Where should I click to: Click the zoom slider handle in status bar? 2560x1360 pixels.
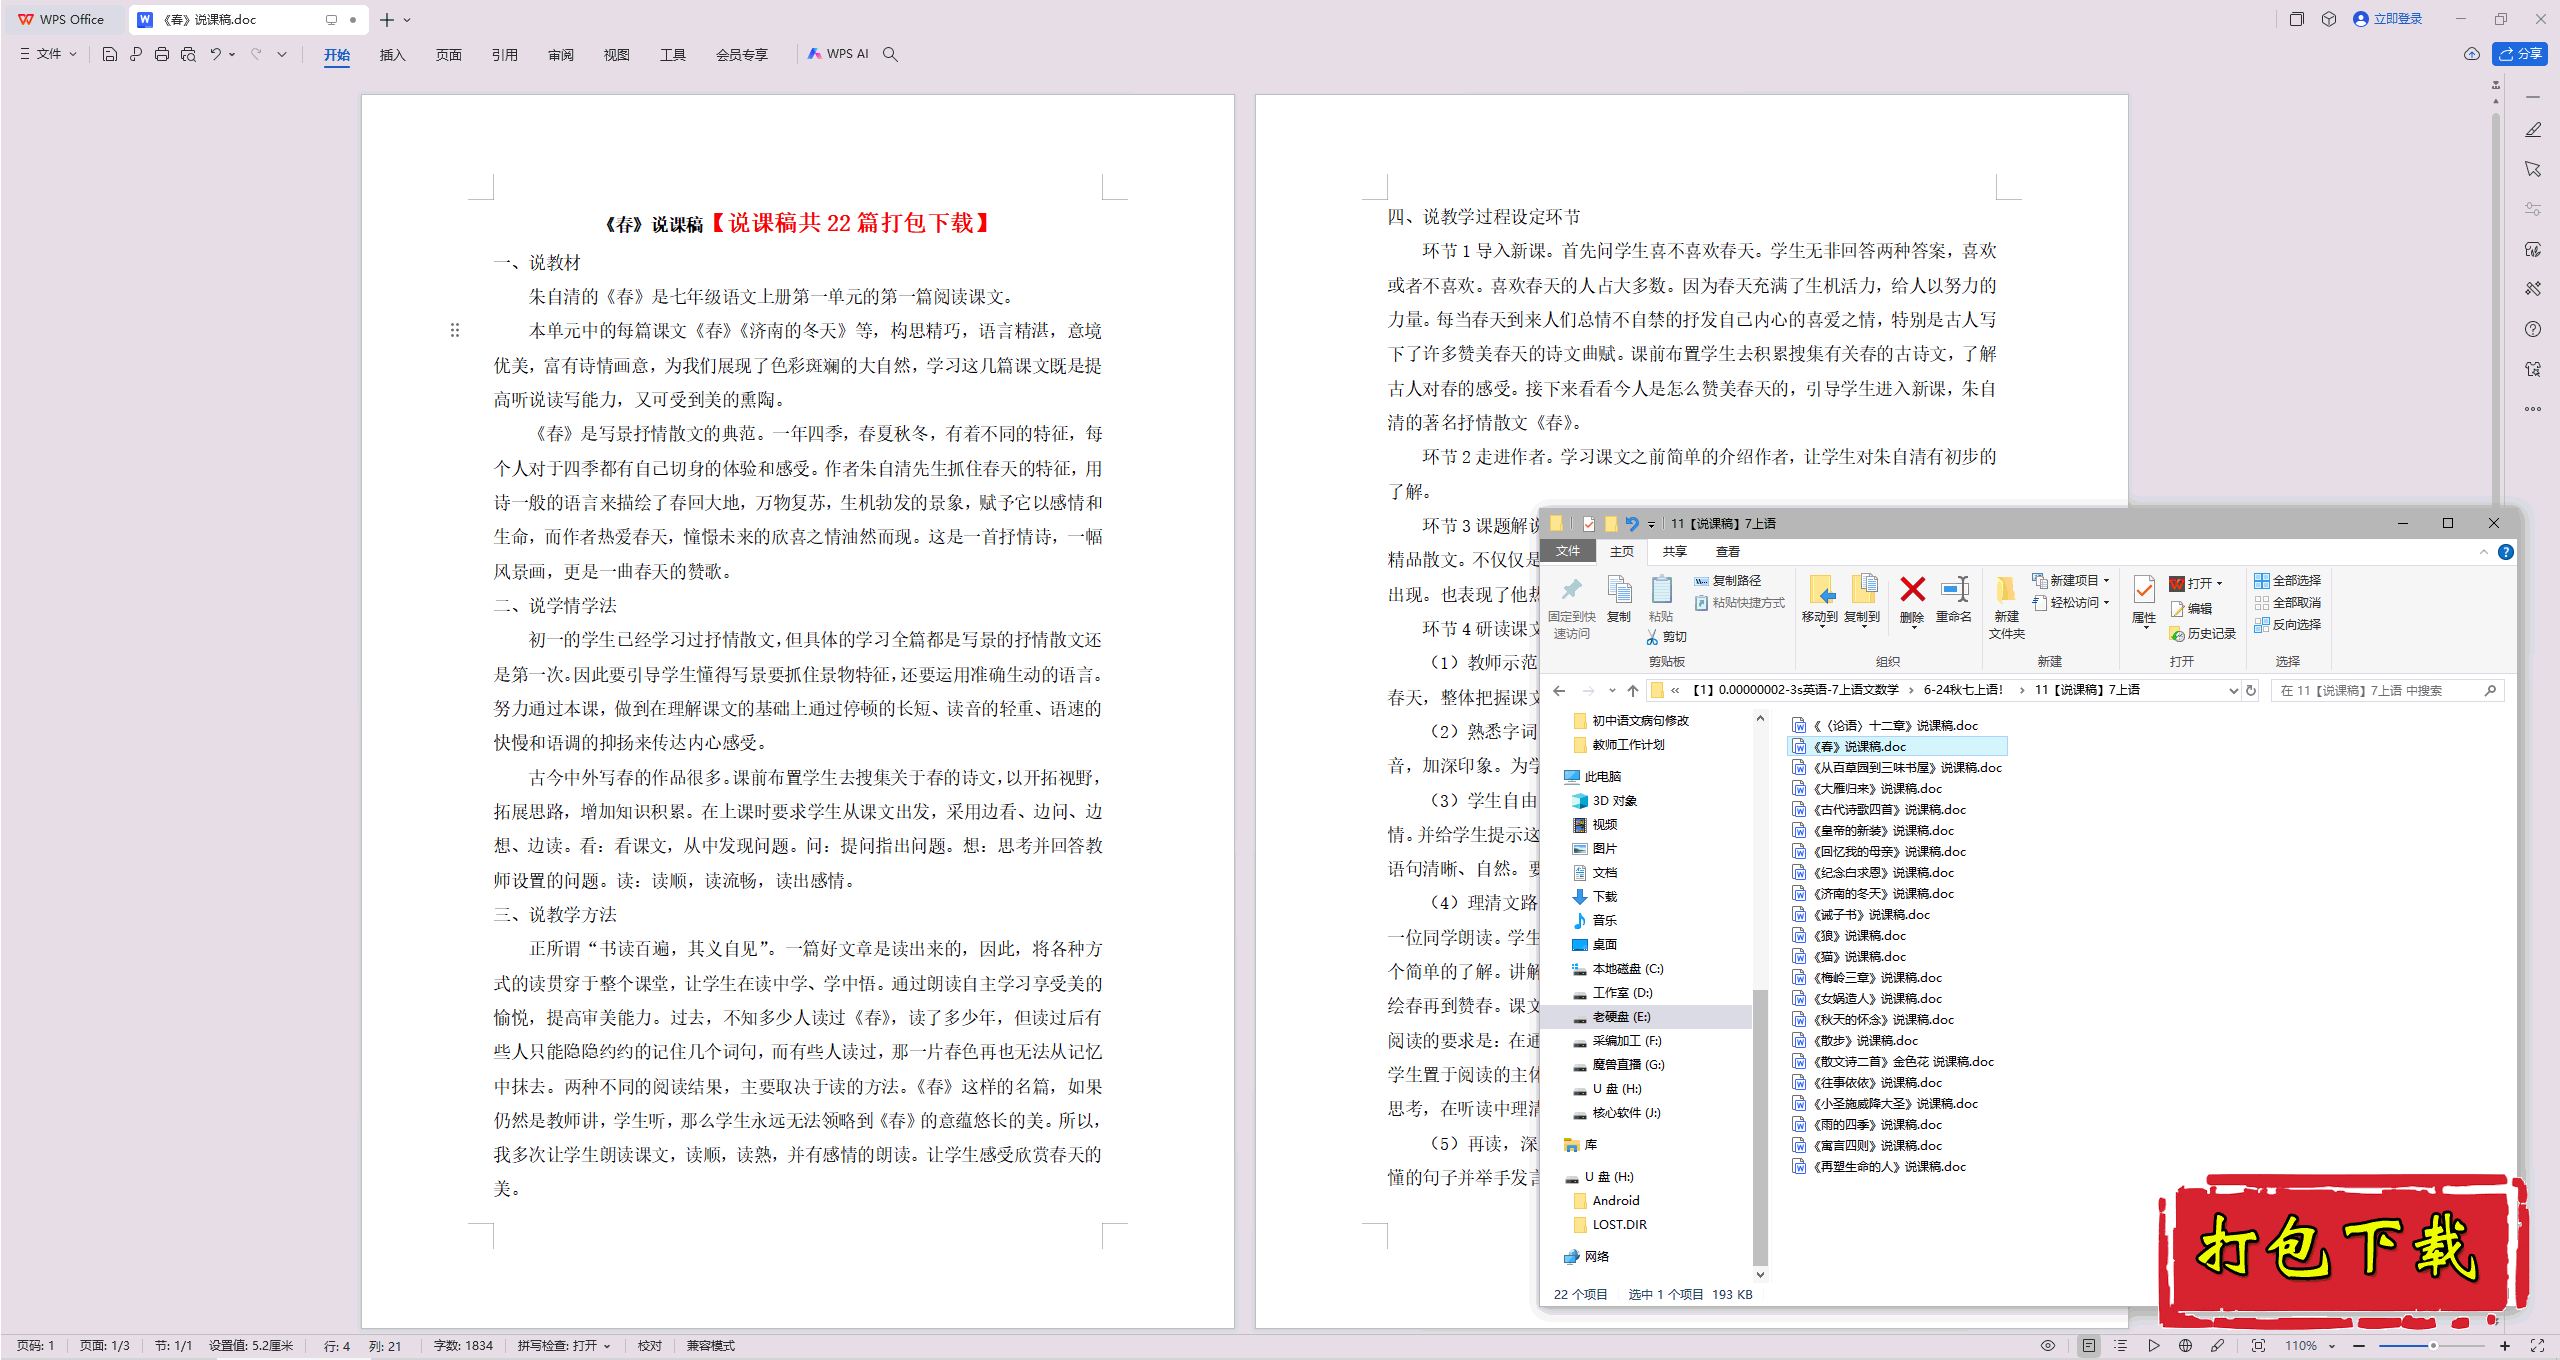point(2433,1346)
